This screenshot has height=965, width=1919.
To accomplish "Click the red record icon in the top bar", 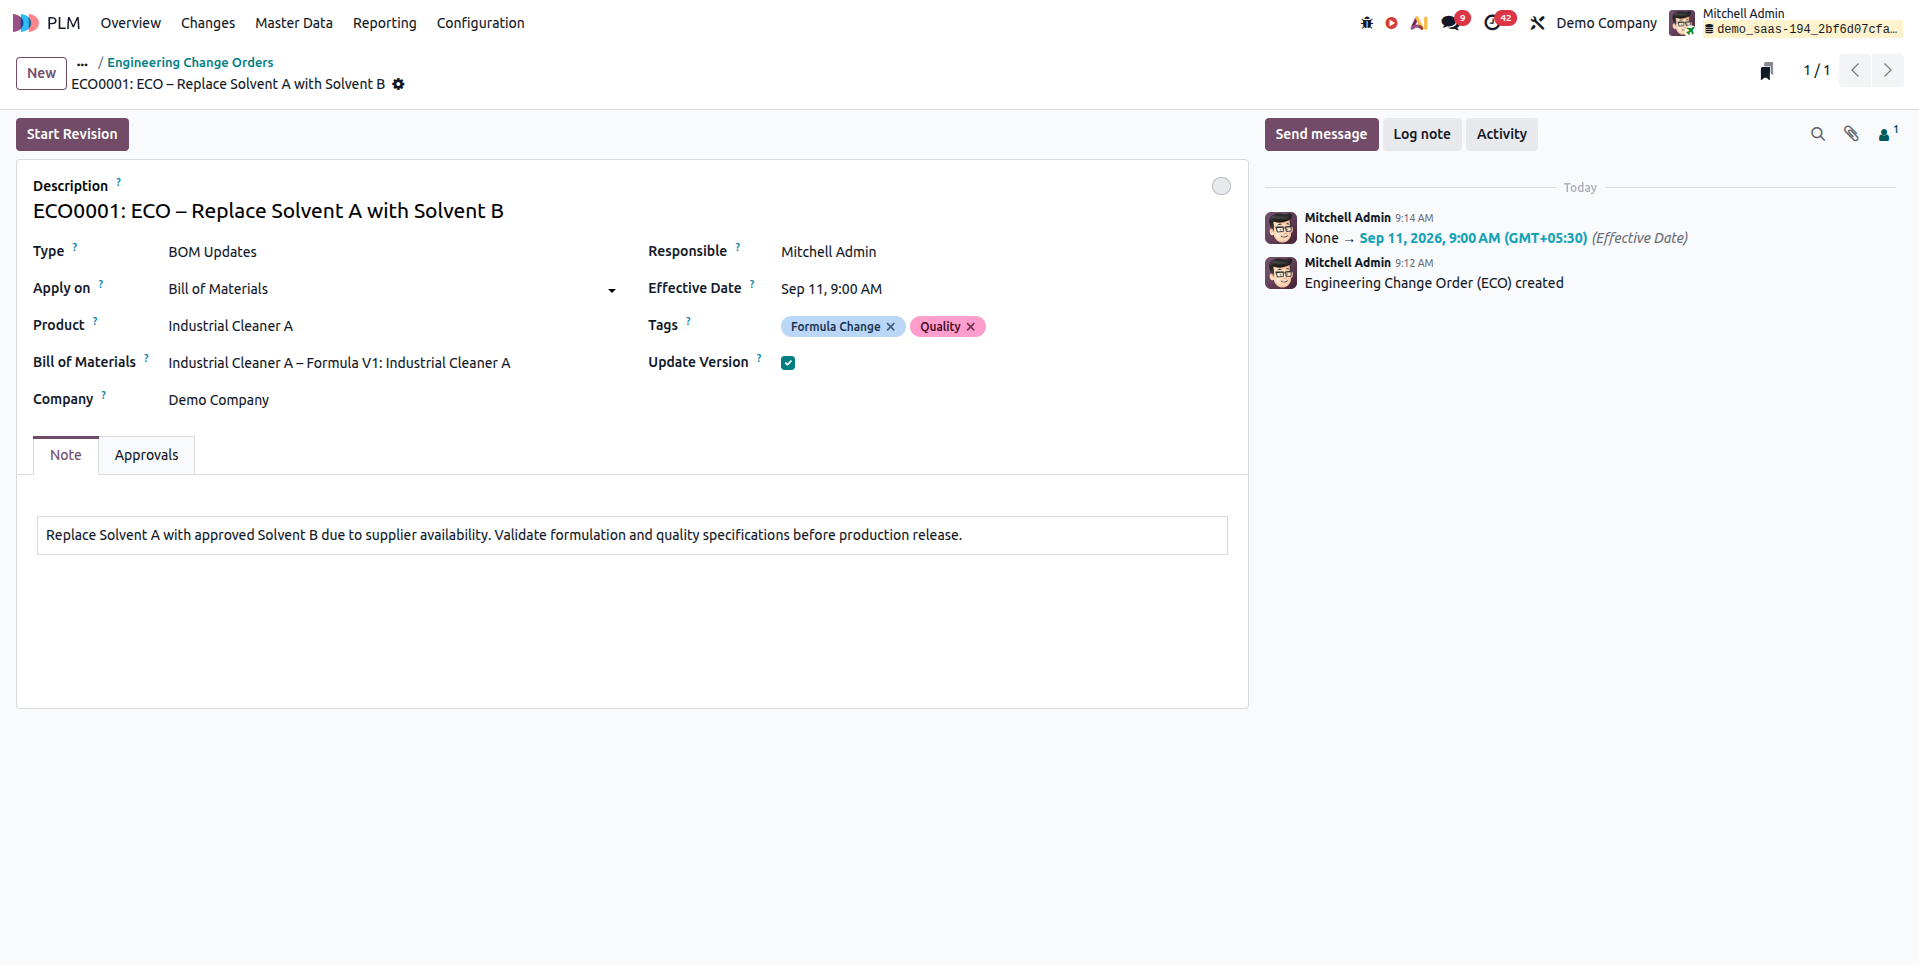I will click(1391, 23).
